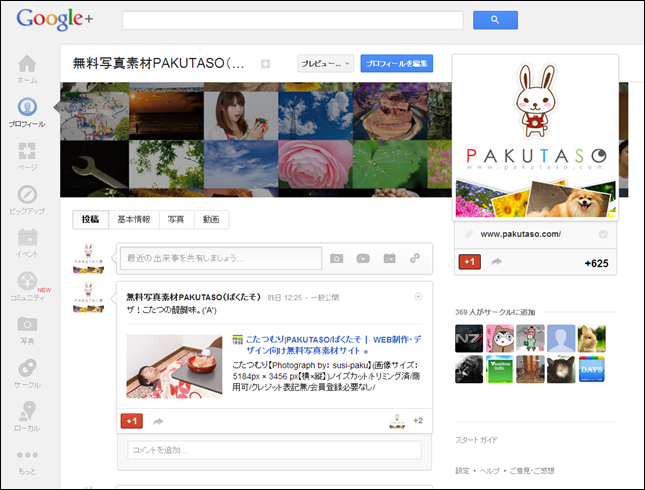Click the share arrow on profile card
The width and height of the screenshot is (645, 490).
pyautogui.click(x=497, y=262)
